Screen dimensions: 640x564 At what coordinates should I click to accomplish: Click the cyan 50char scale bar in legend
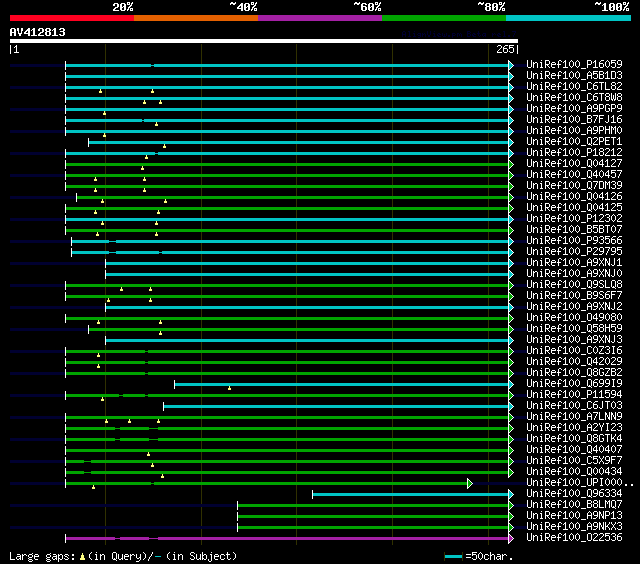454,556
